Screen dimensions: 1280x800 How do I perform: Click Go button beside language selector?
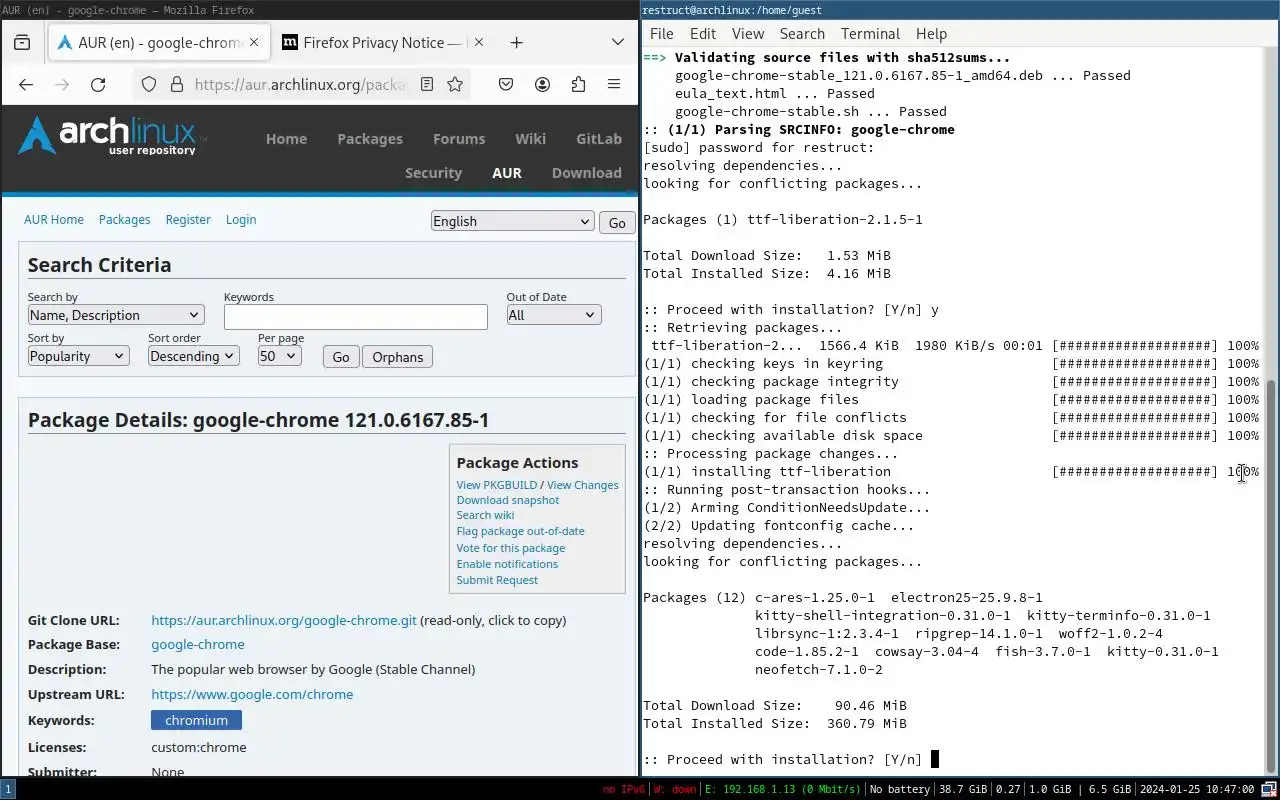[617, 223]
